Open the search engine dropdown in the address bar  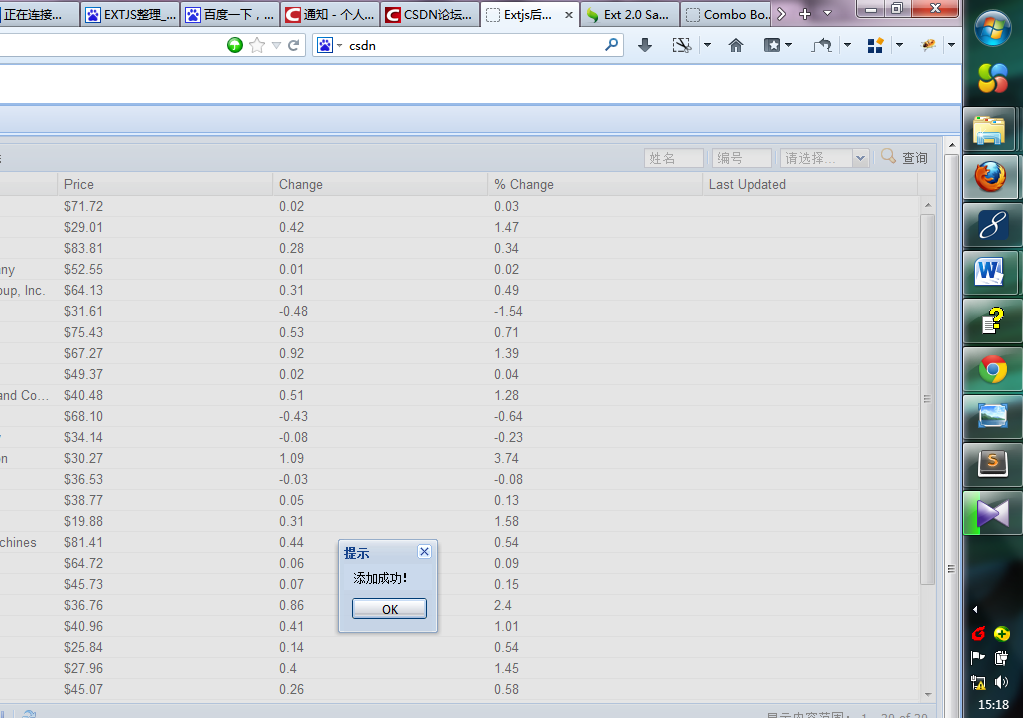(x=337, y=45)
